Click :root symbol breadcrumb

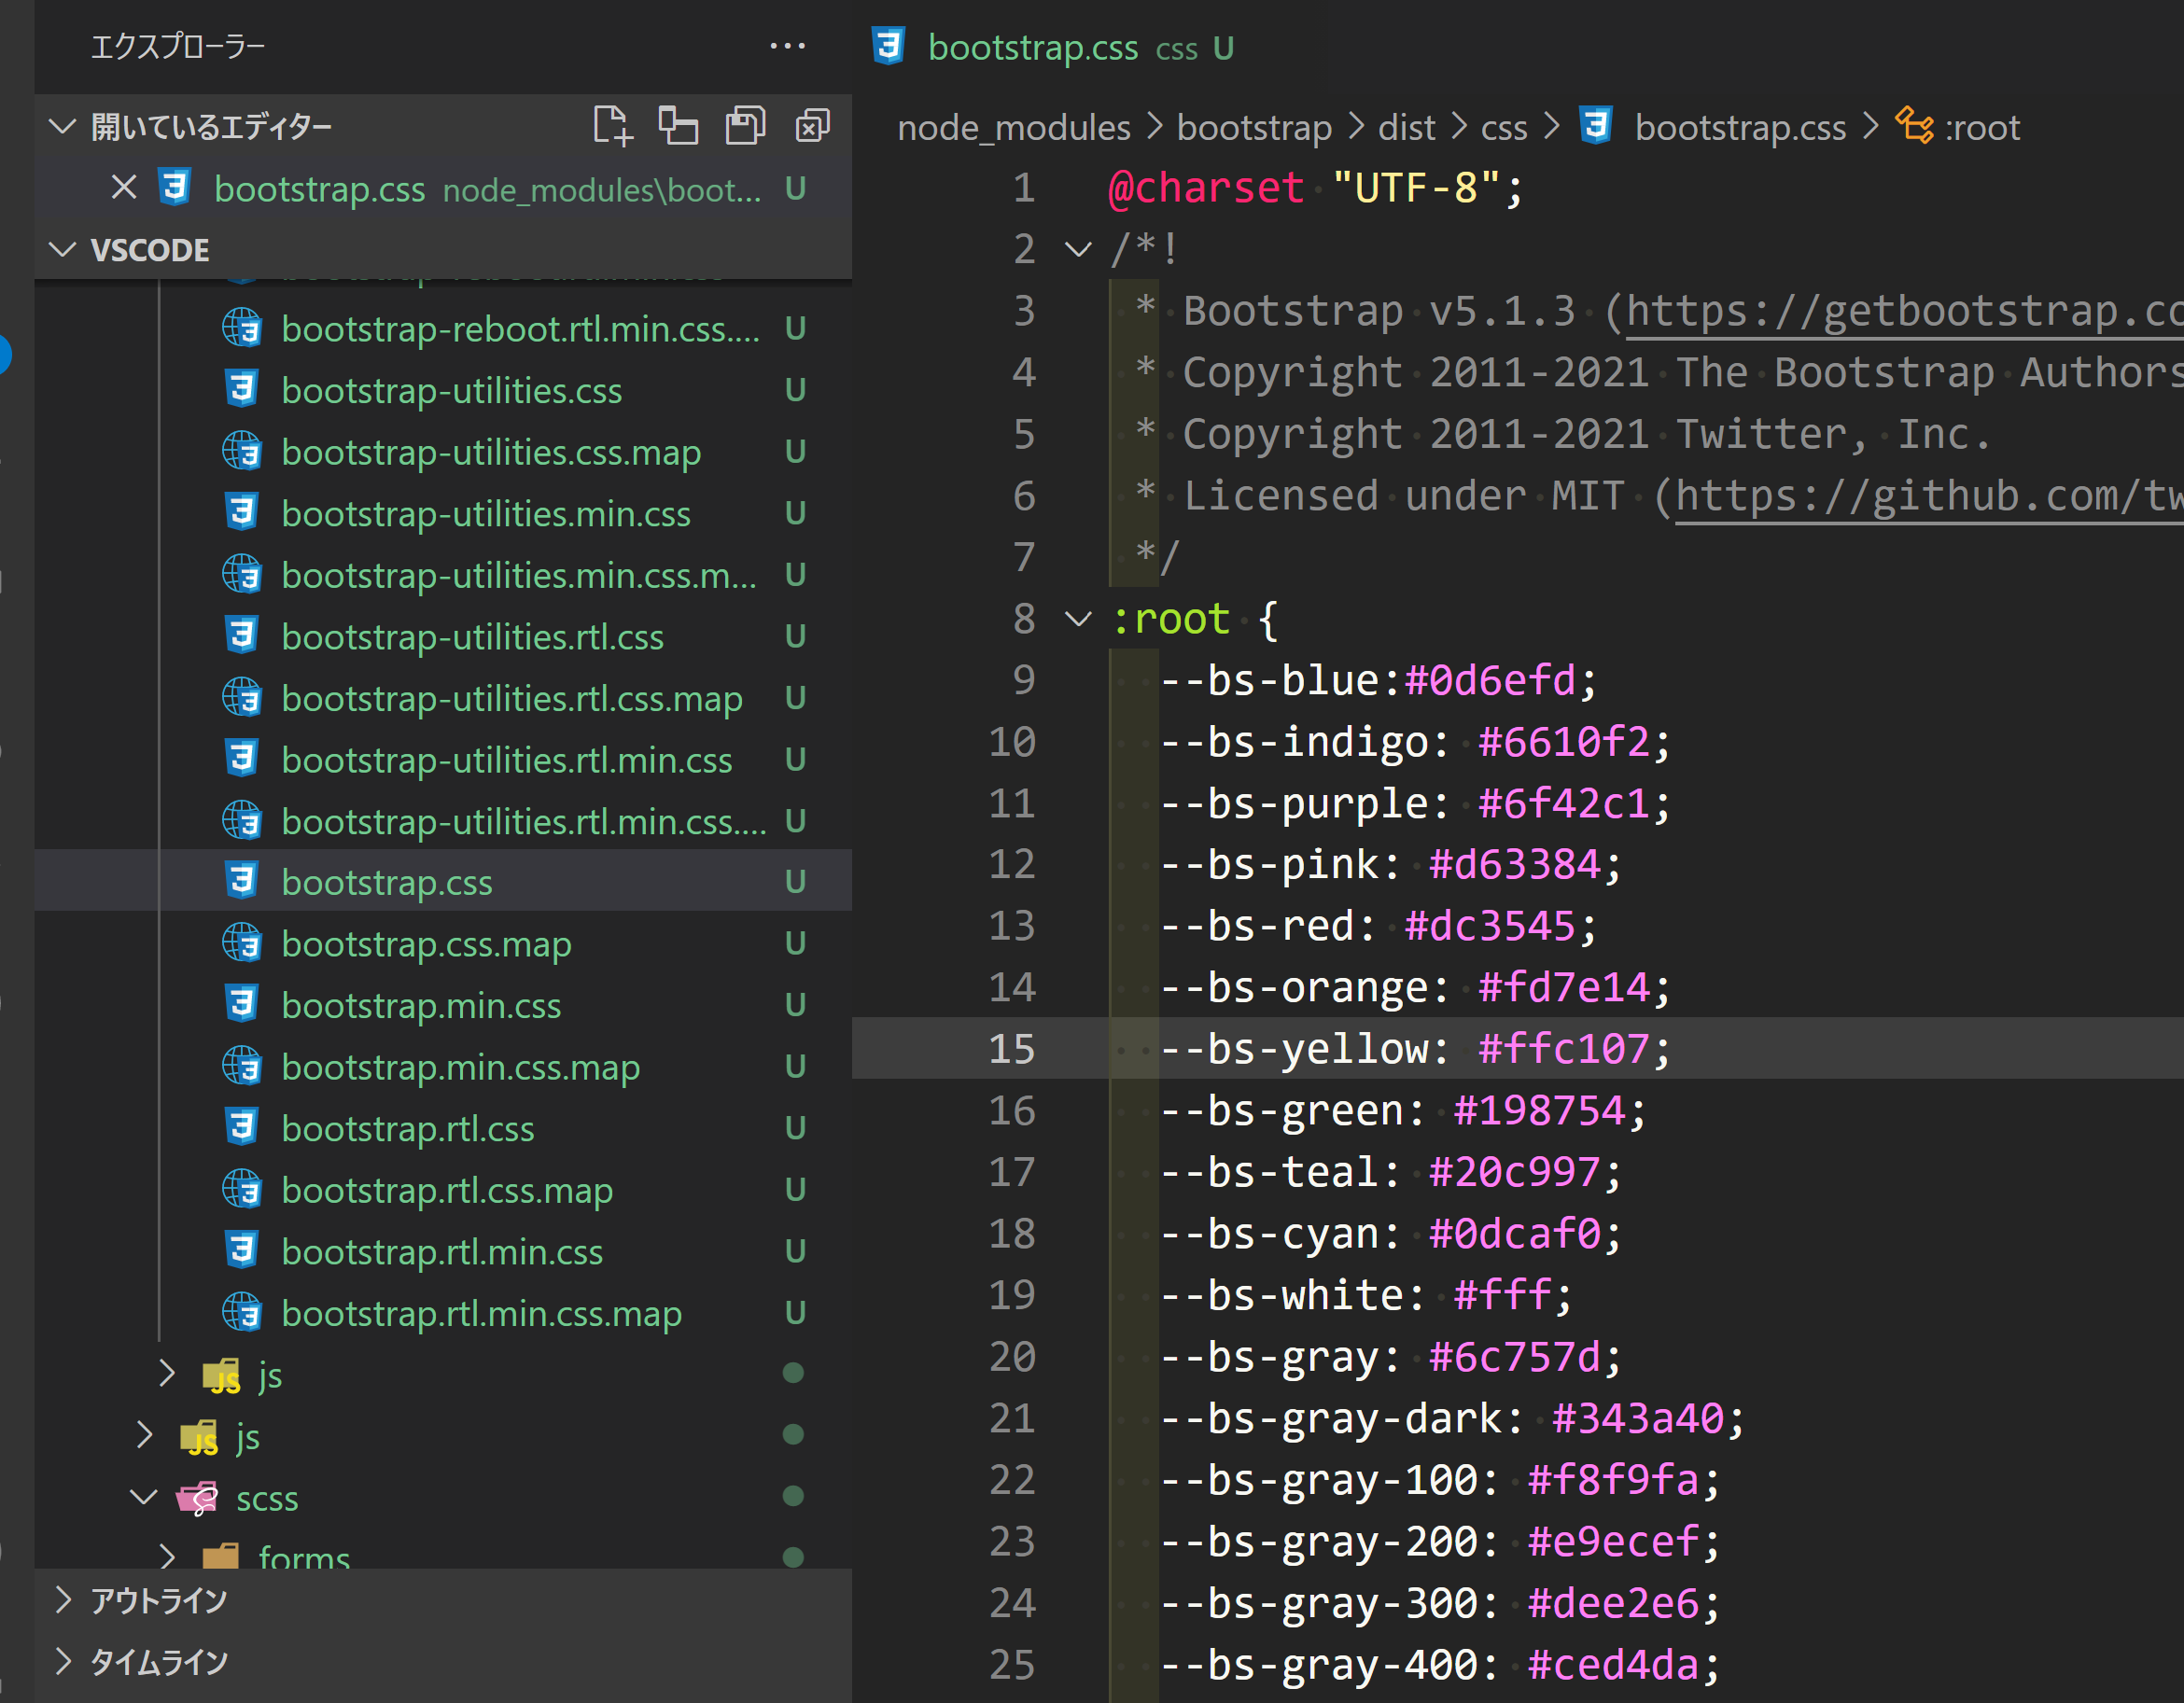[x=1958, y=127]
